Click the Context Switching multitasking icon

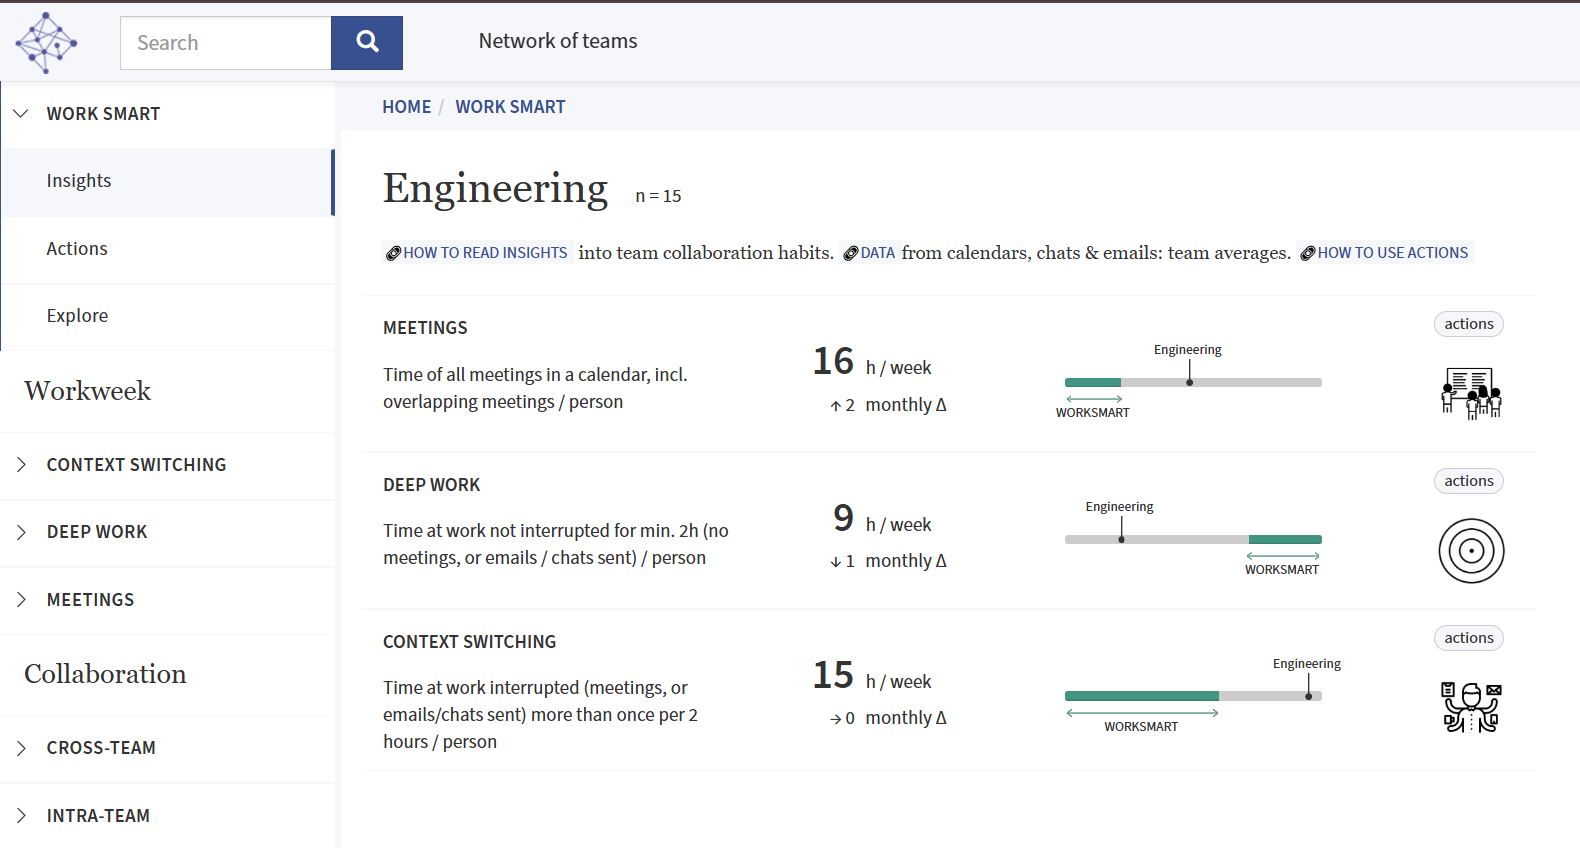[x=1471, y=707]
